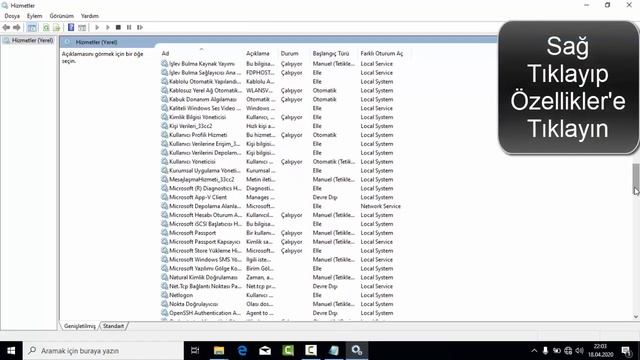Select Hizmetler (Yerel) in the tree pane
This screenshot has height=360, width=640.
[x=32, y=40]
